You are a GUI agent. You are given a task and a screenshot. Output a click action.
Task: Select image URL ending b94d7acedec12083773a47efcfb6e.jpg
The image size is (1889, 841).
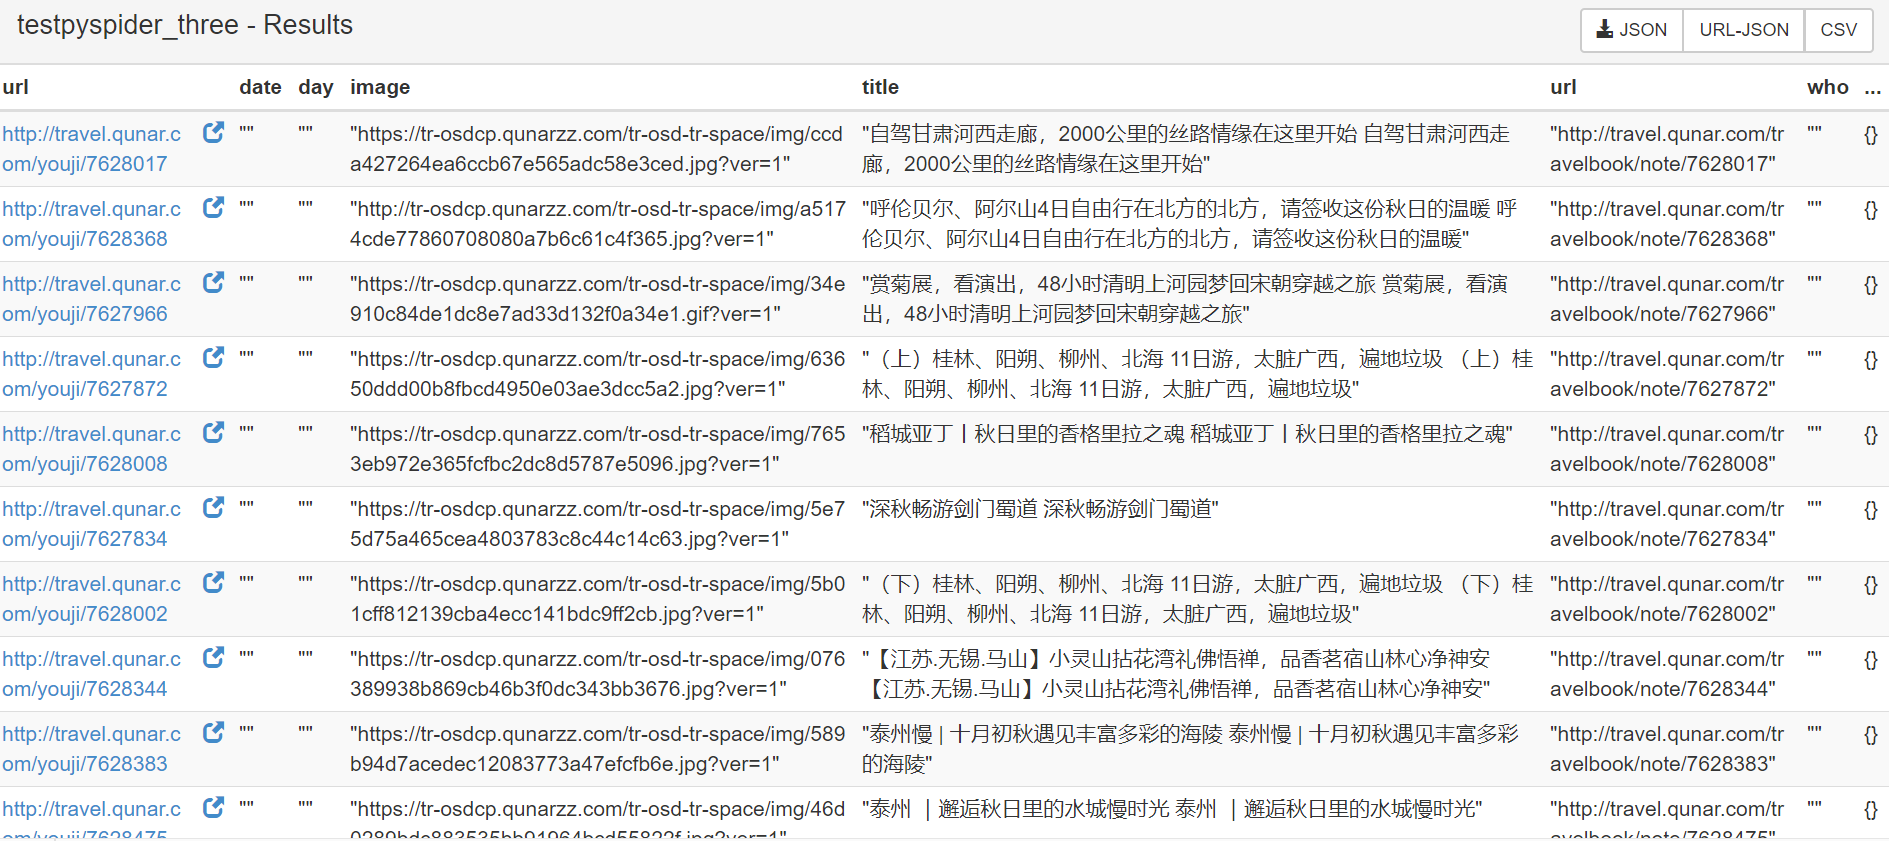coord(597,749)
